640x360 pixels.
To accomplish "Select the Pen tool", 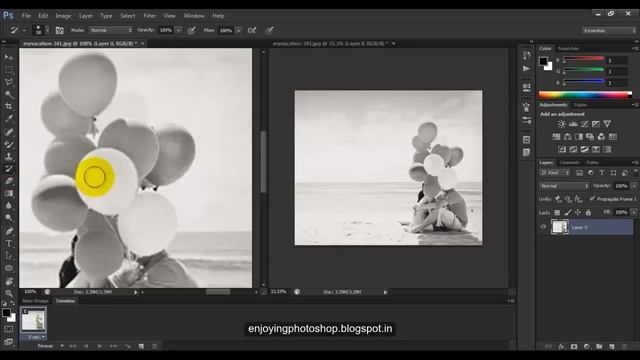I will (9, 231).
